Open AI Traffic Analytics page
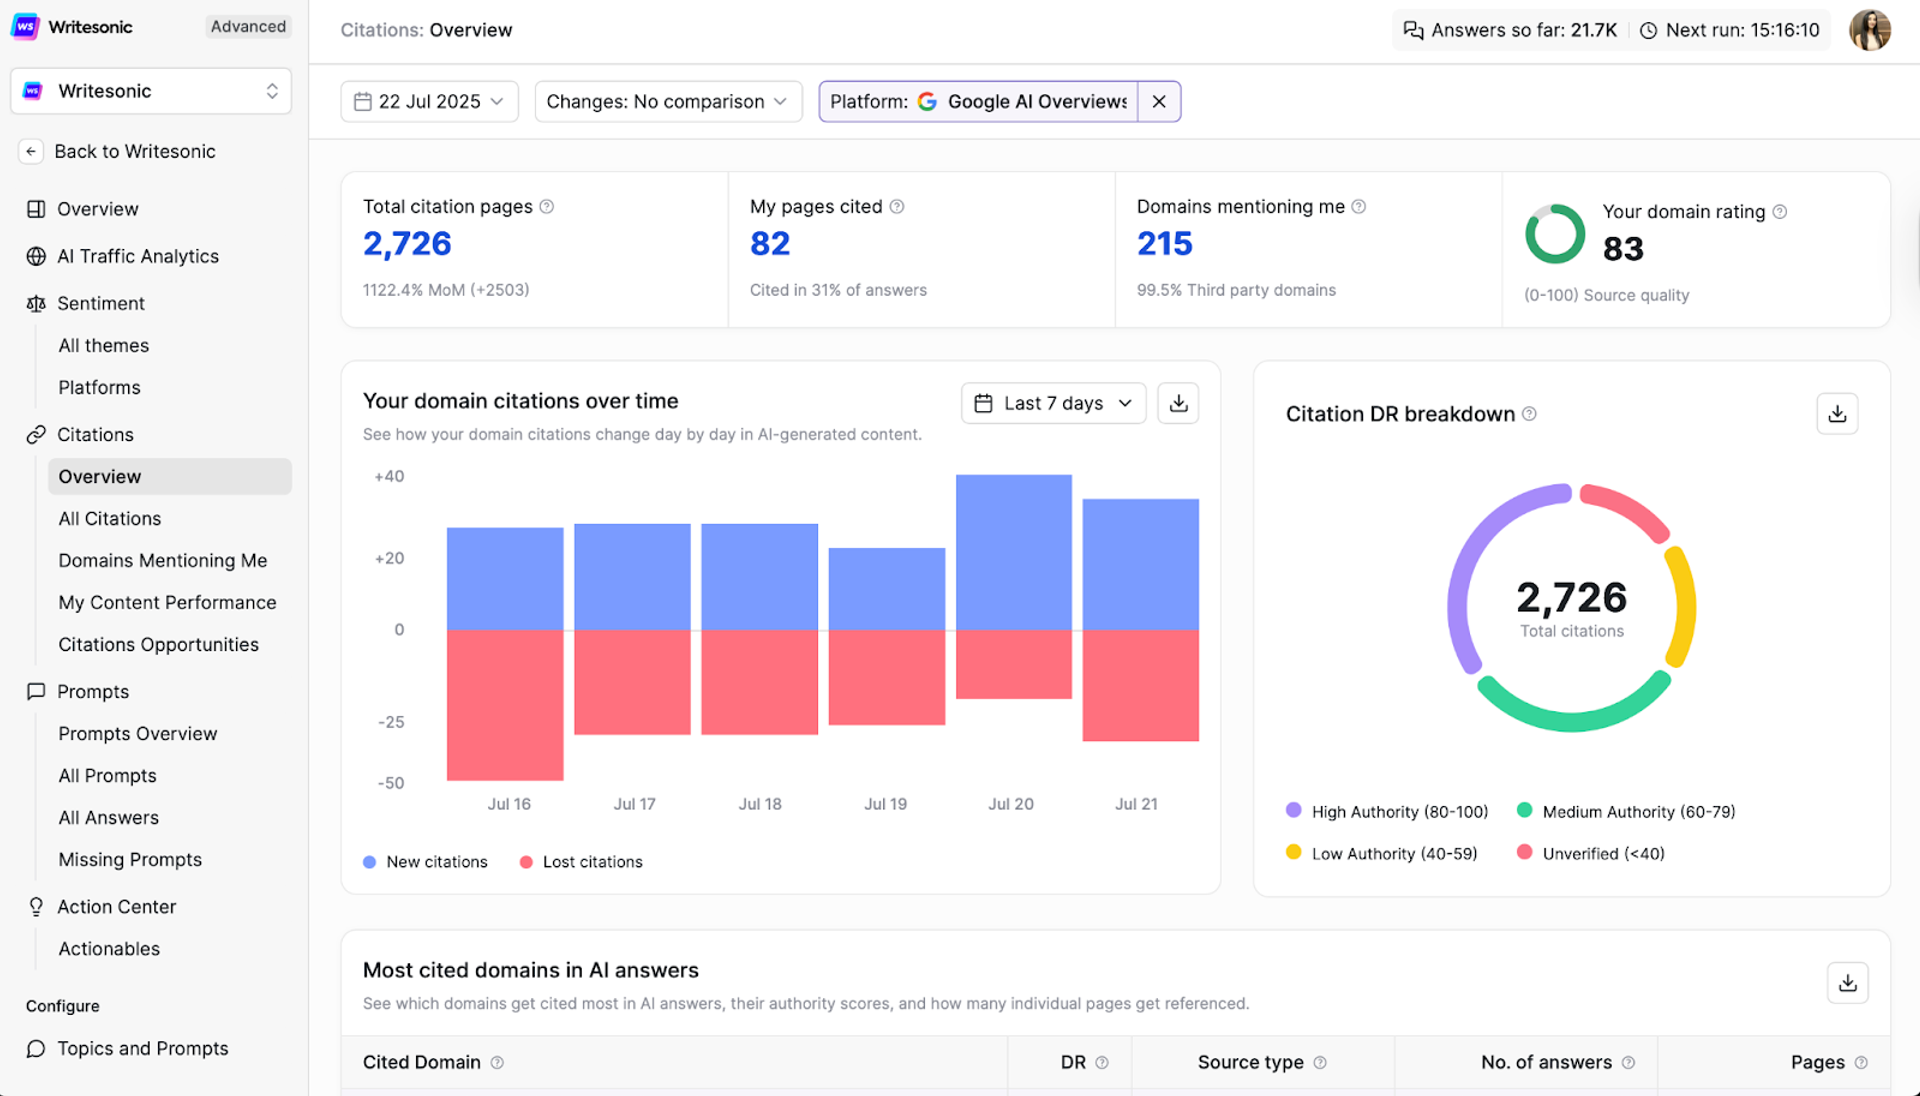 click(x=137, y=256)
